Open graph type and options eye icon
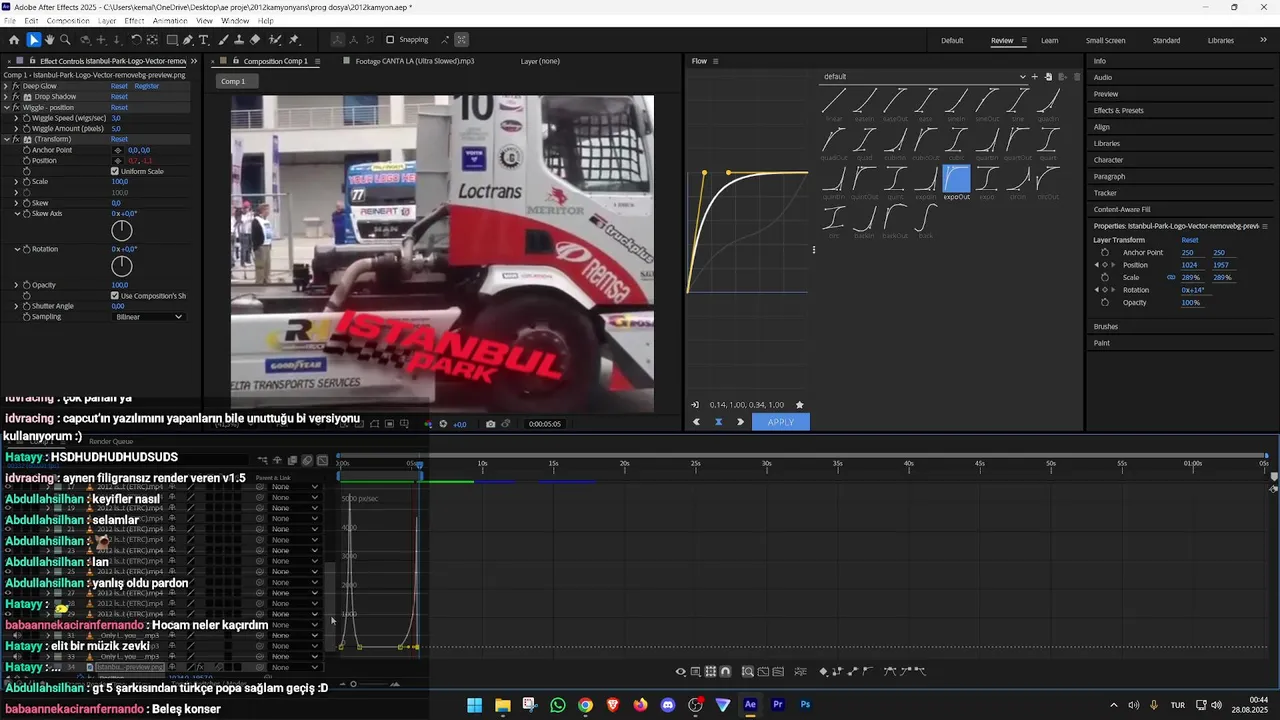Screen dimensions: 1280x720 (681, 672)
